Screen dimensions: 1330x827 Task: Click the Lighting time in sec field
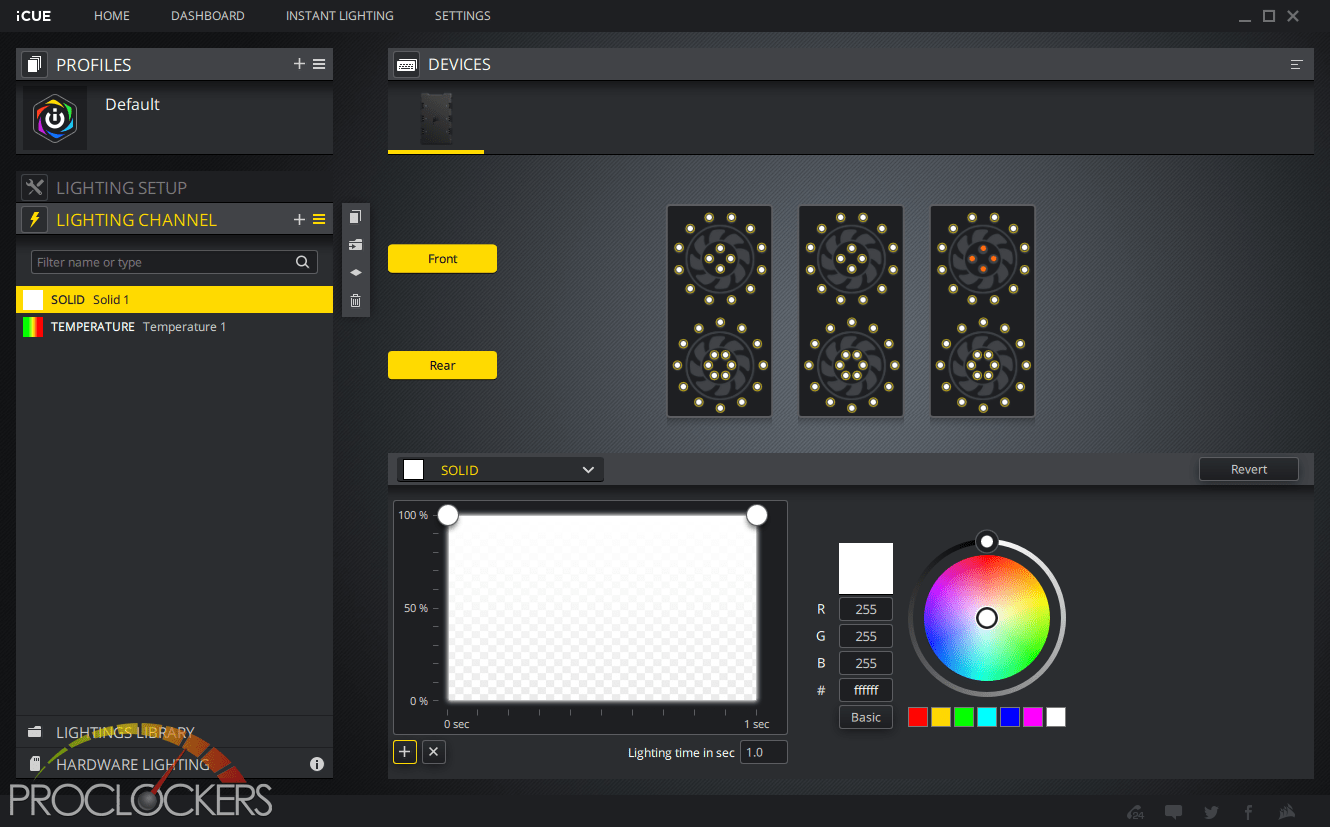coord(764,752)
